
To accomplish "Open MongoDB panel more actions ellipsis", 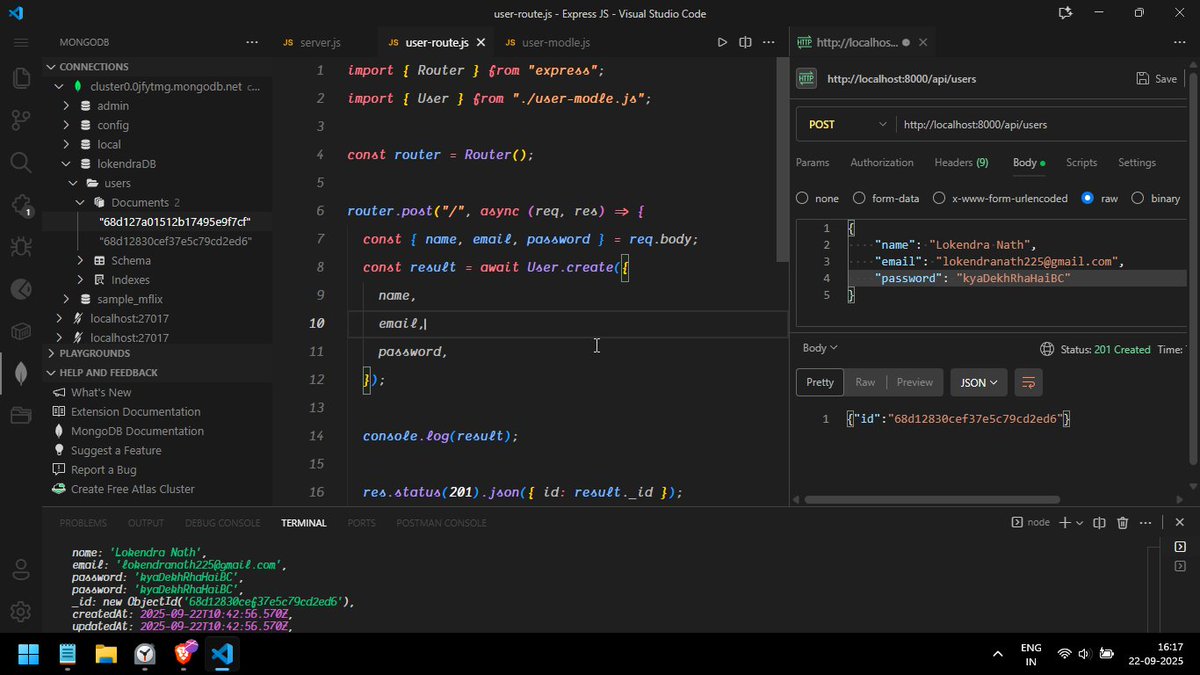I will [x=252, y=43].
